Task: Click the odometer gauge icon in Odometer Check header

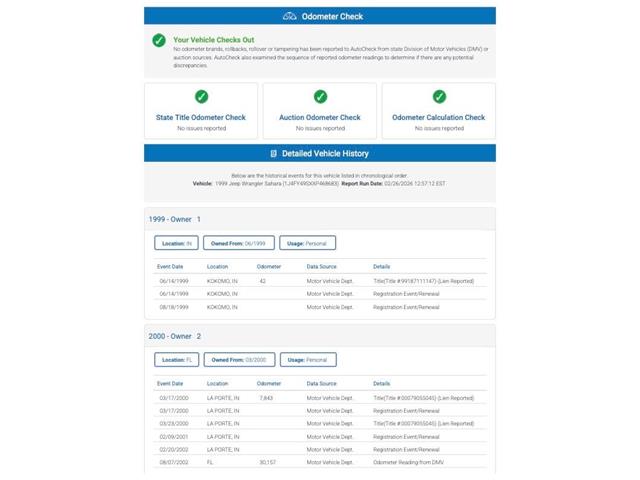Action: click(289, 16)
